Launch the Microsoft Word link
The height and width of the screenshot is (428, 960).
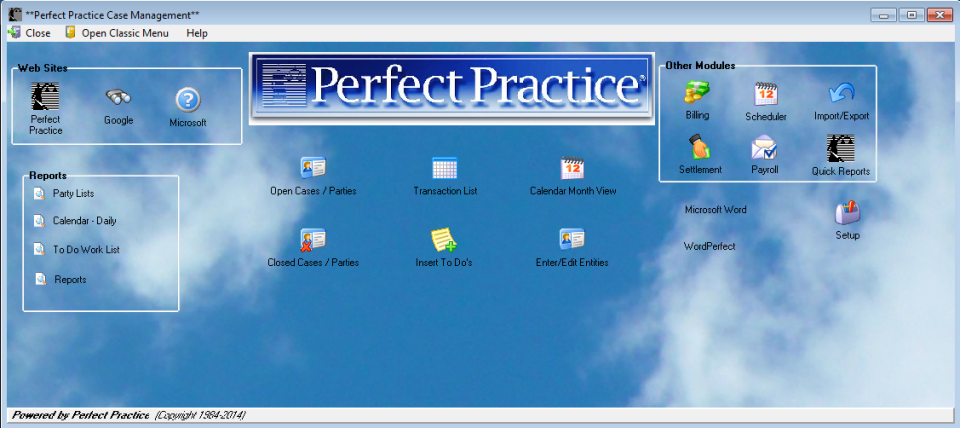tap(716, 209)
